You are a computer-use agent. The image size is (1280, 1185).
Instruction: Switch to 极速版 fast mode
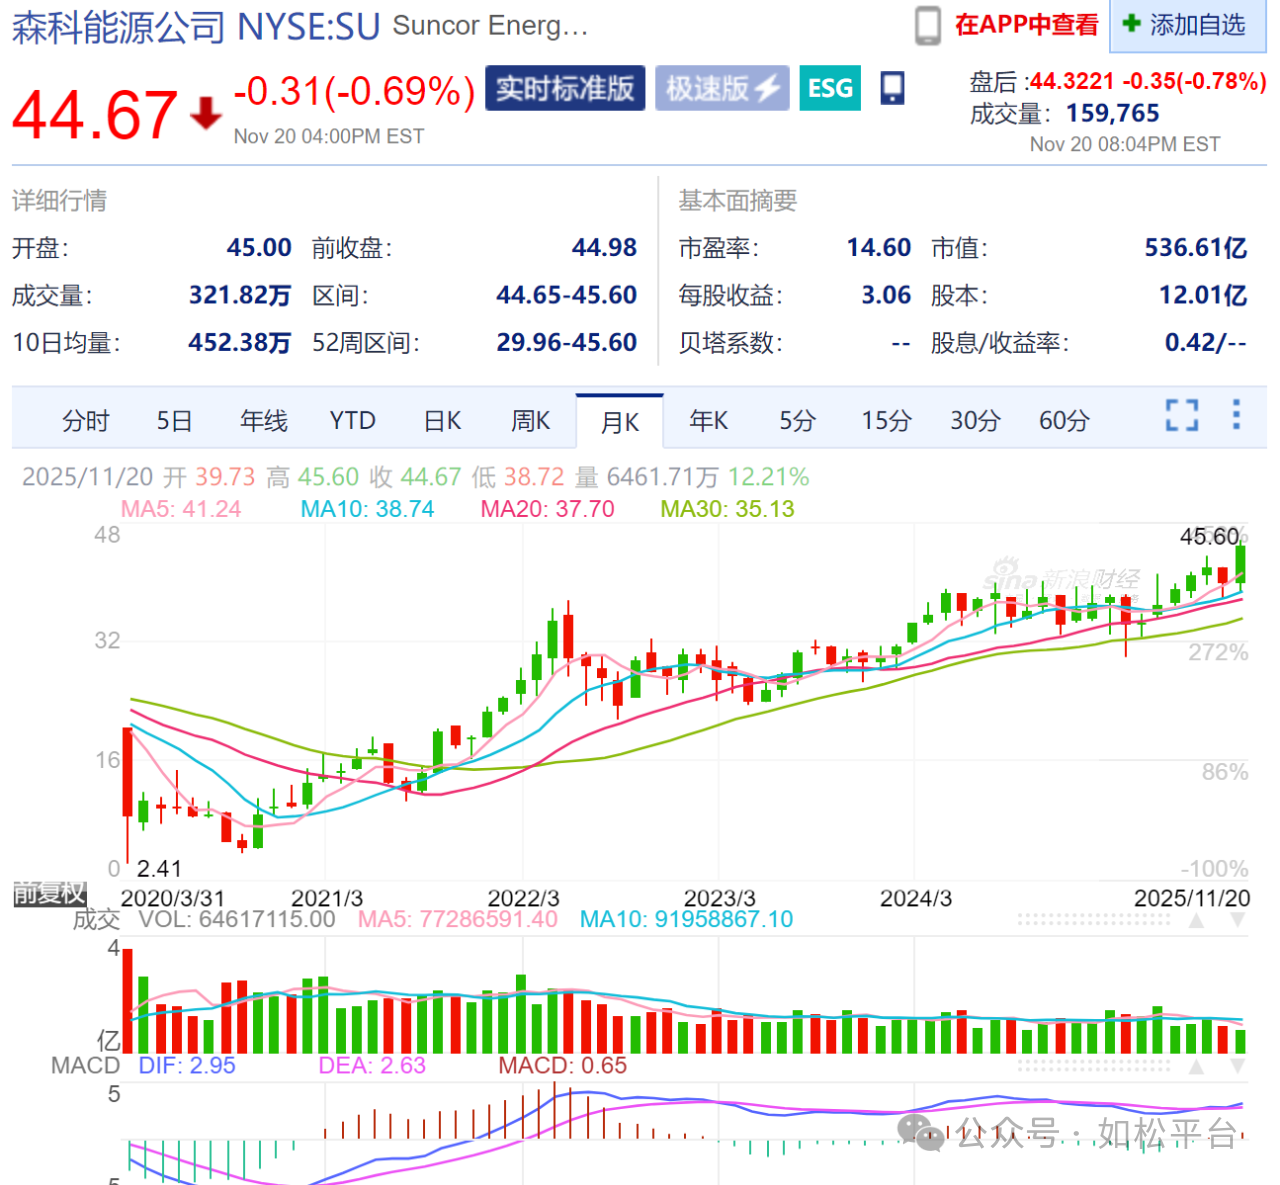point(722,89)
